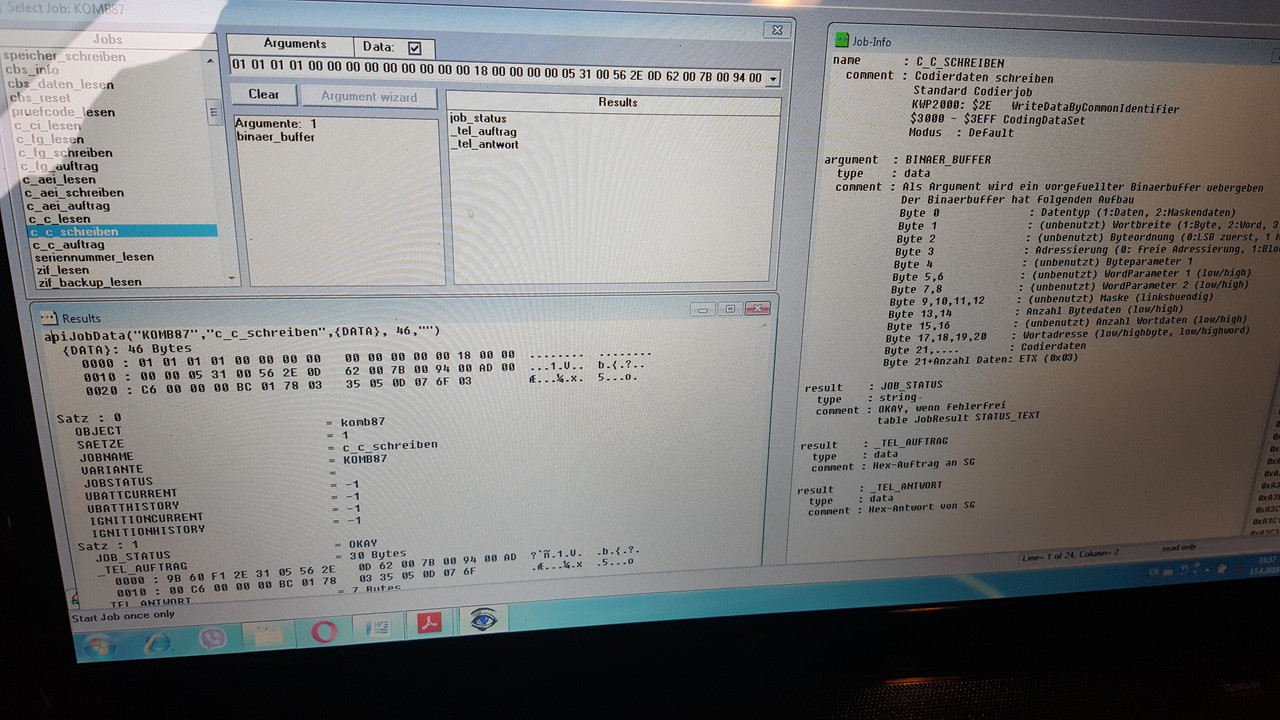This screenshot has height=720, width=1280.
Task: Click the JOBNAME row in Results output
Action: click(108, 456)
